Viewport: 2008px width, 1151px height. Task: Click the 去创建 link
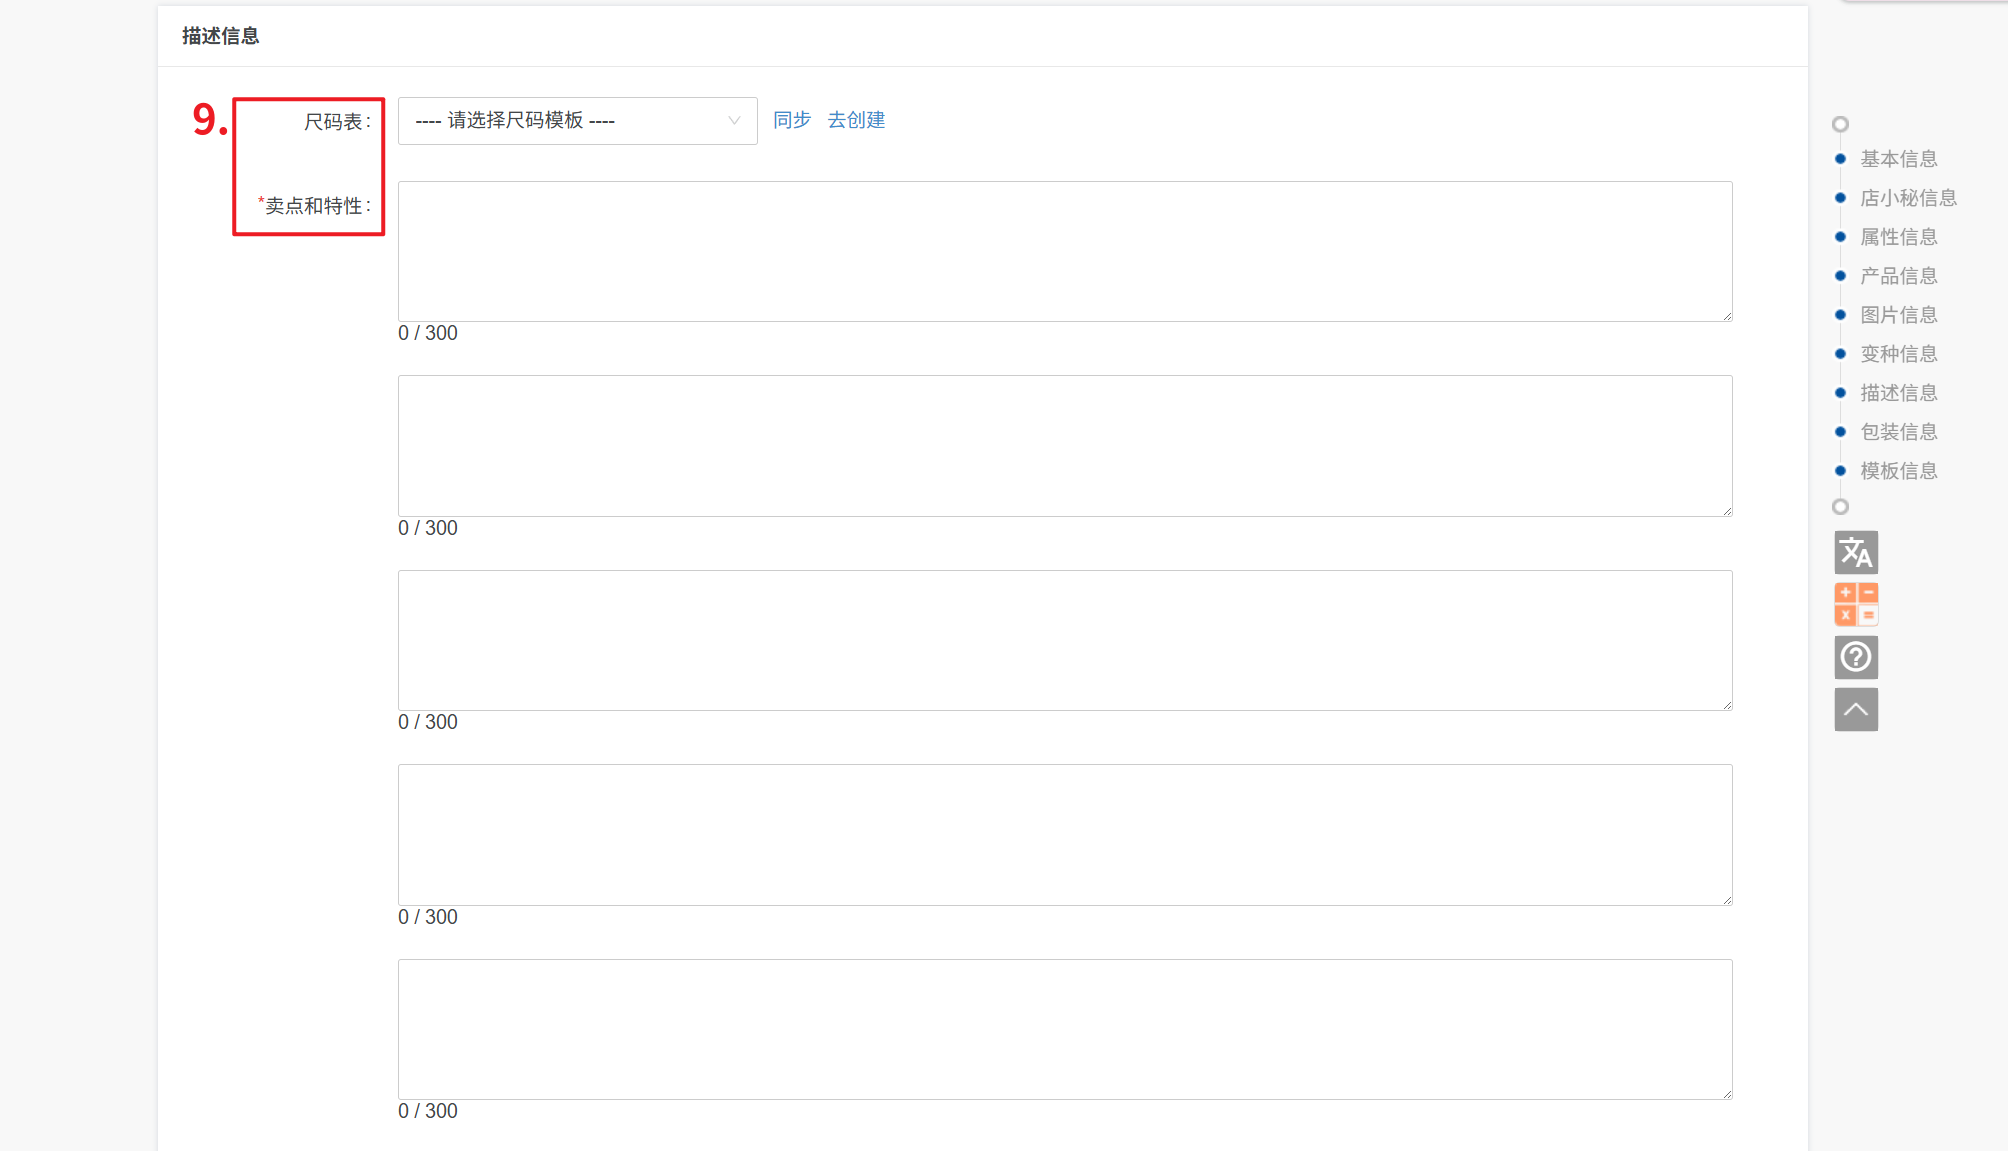[x=856, y=120]
